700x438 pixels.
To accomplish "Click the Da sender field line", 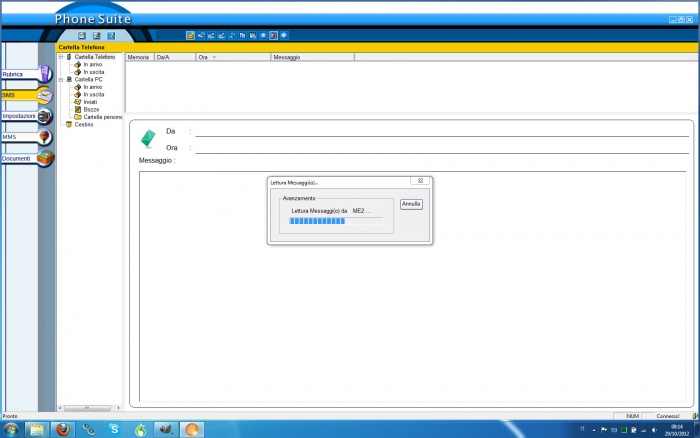I will point(442,132).
